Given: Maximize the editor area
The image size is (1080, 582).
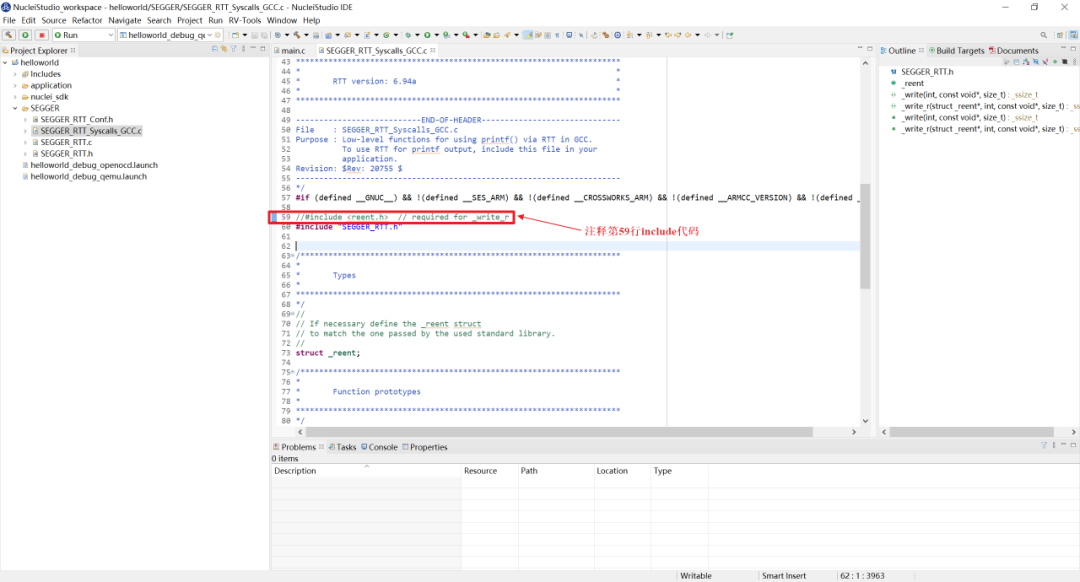Looking at the screenshot, I should click(869, 49).
